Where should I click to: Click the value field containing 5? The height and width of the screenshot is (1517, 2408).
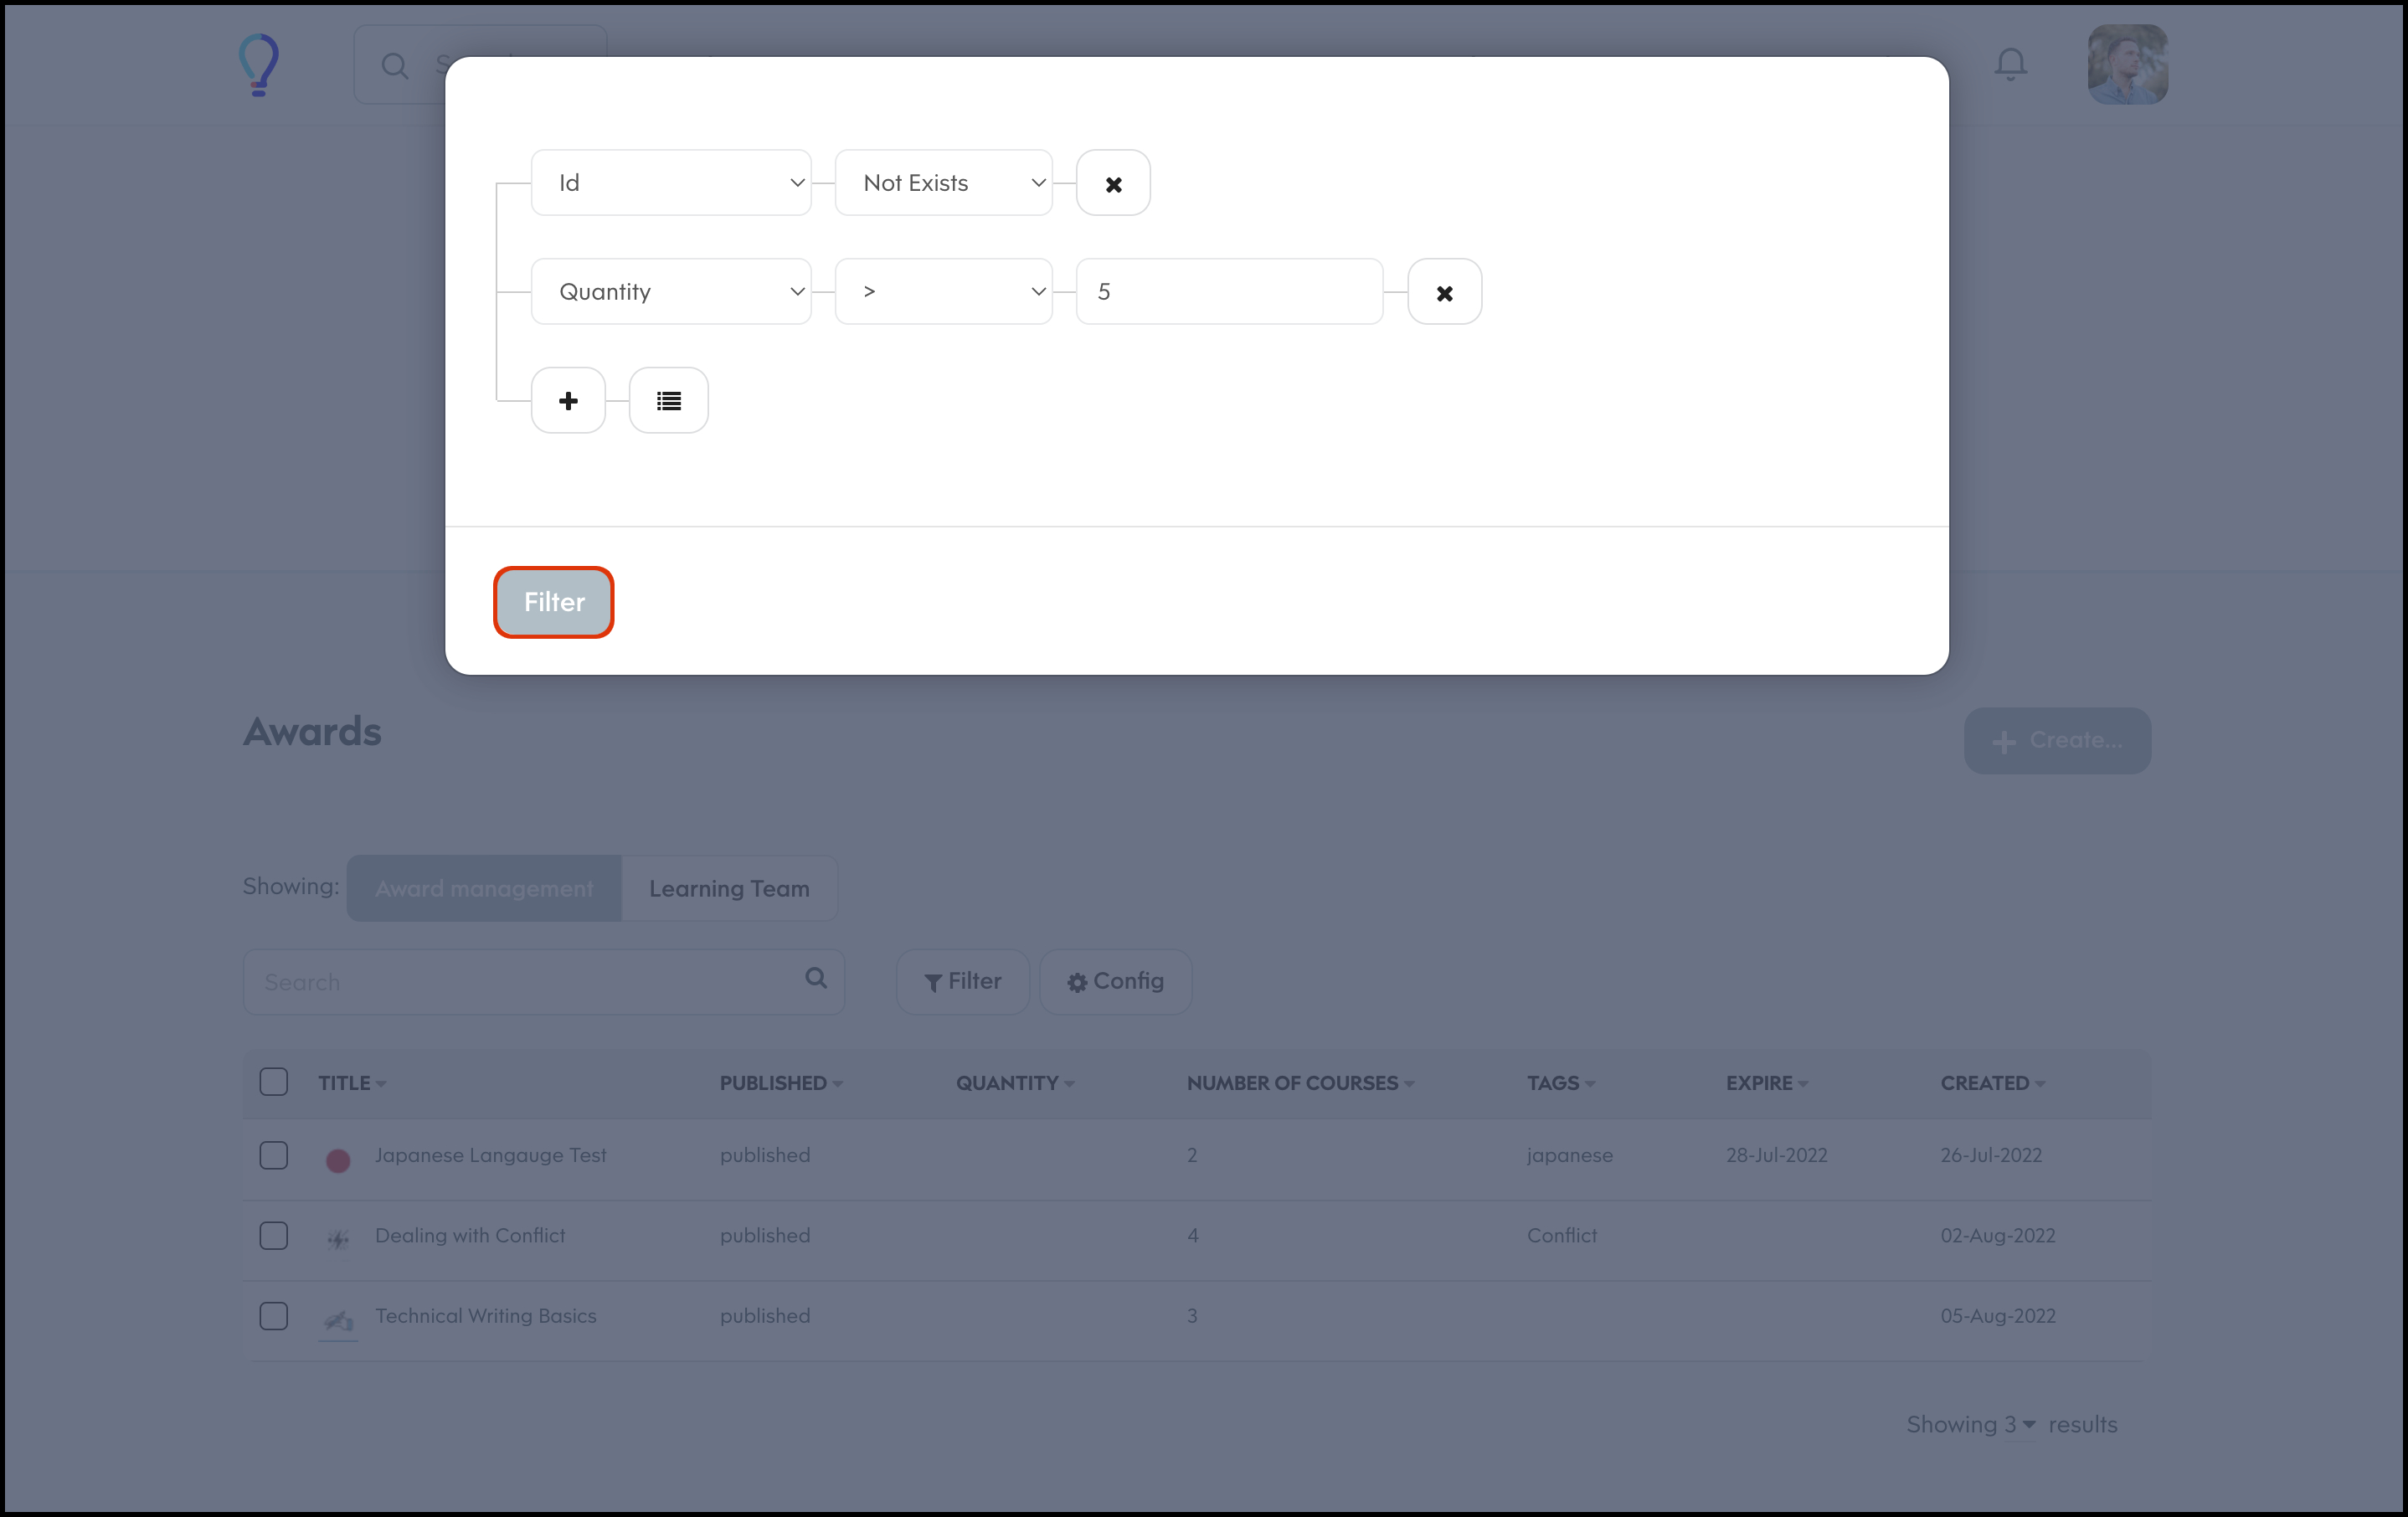(1228, 292)
